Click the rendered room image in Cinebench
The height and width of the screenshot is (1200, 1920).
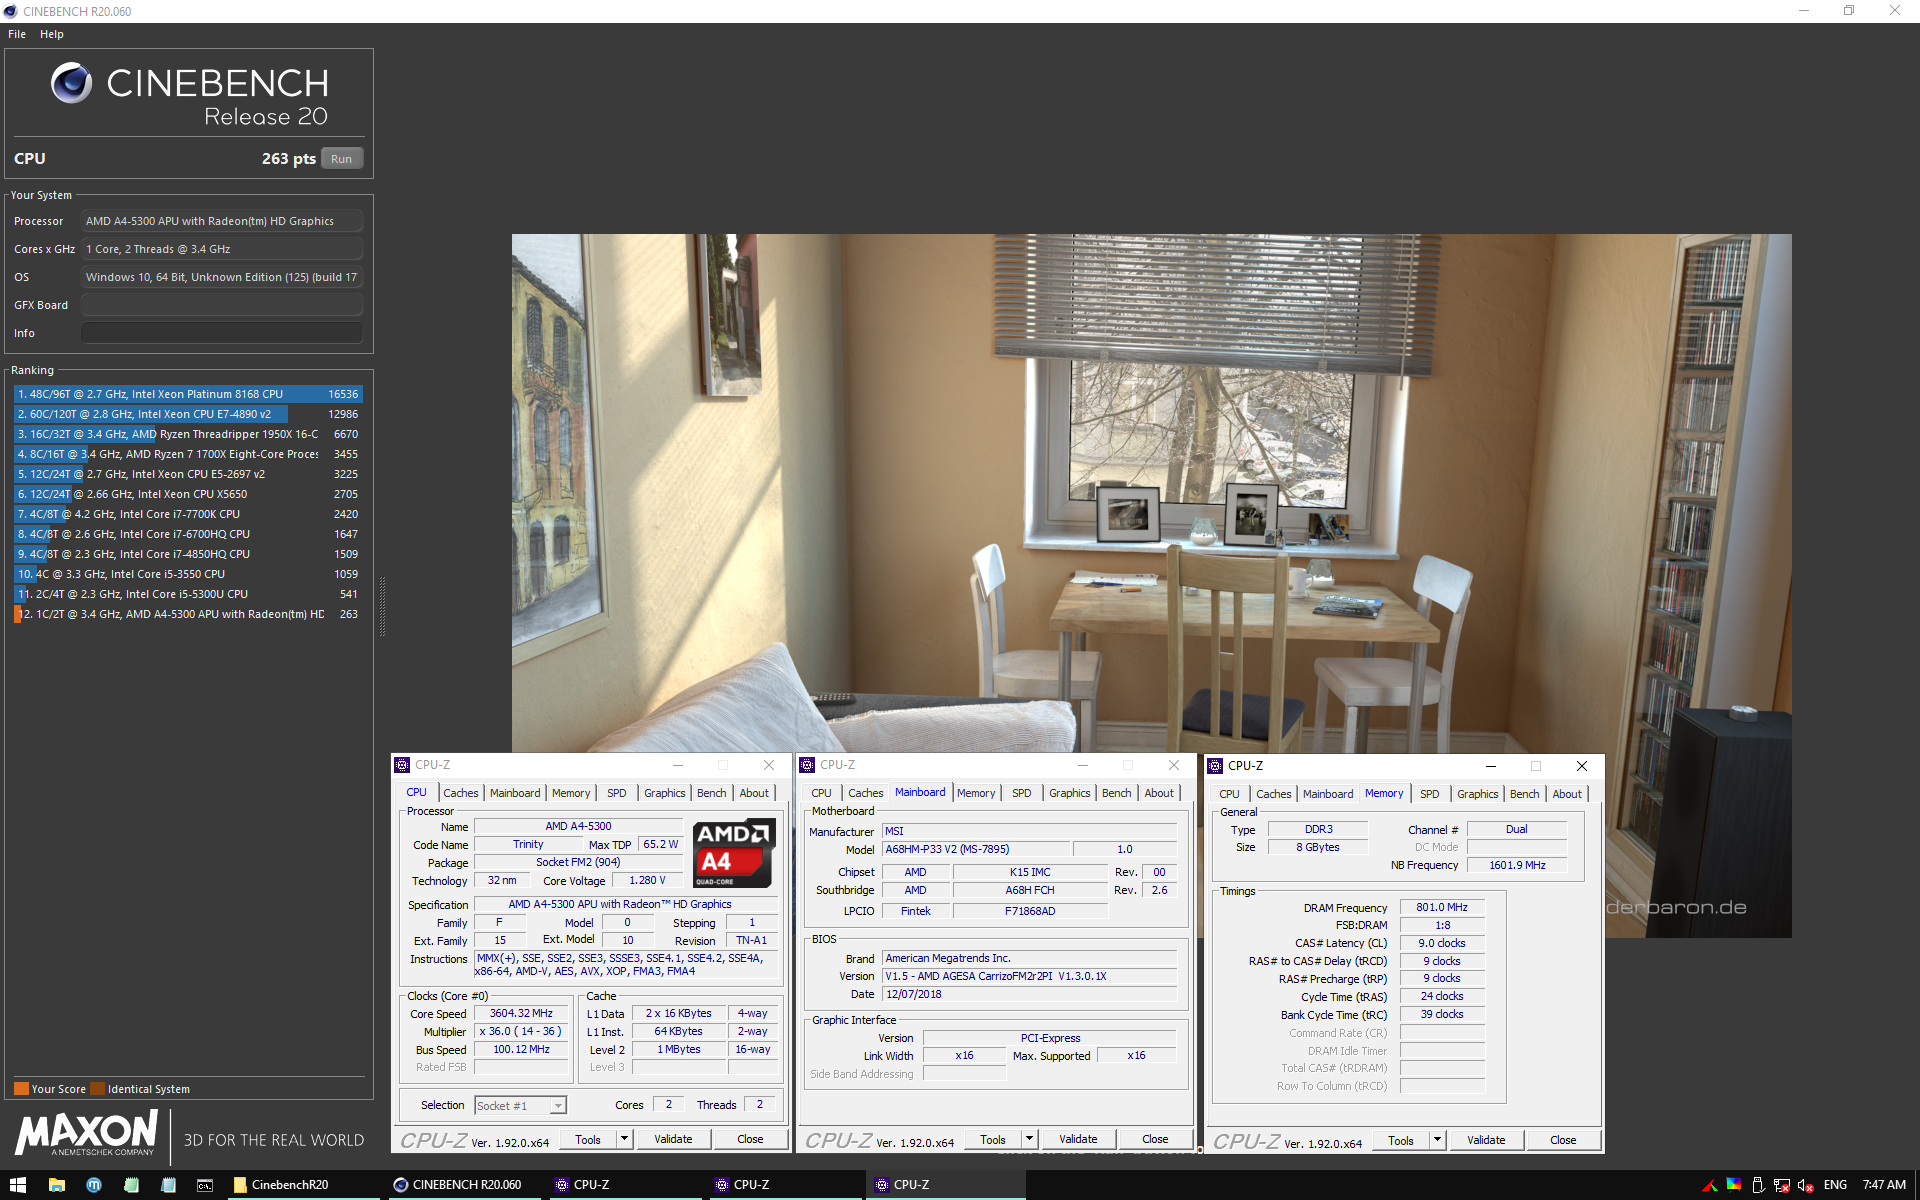(1151, 585)
